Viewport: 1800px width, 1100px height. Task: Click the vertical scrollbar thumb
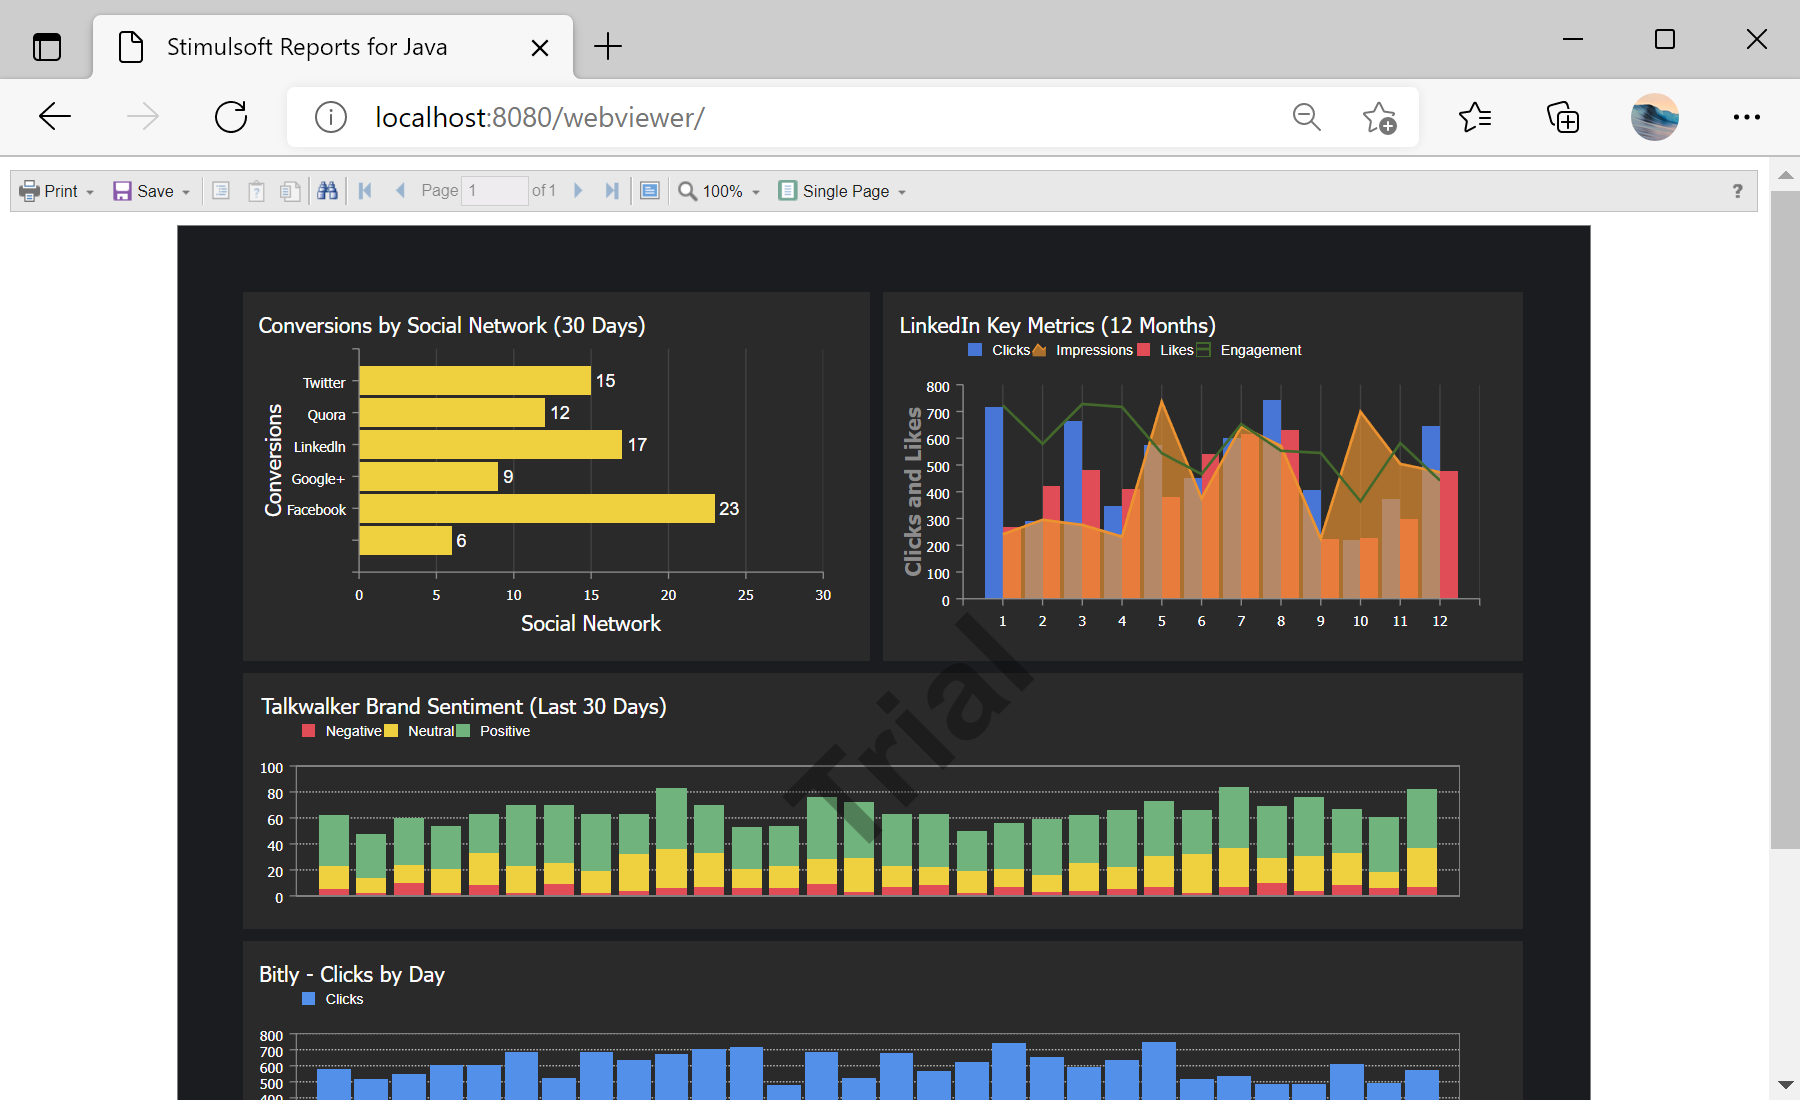[1785, 520]
